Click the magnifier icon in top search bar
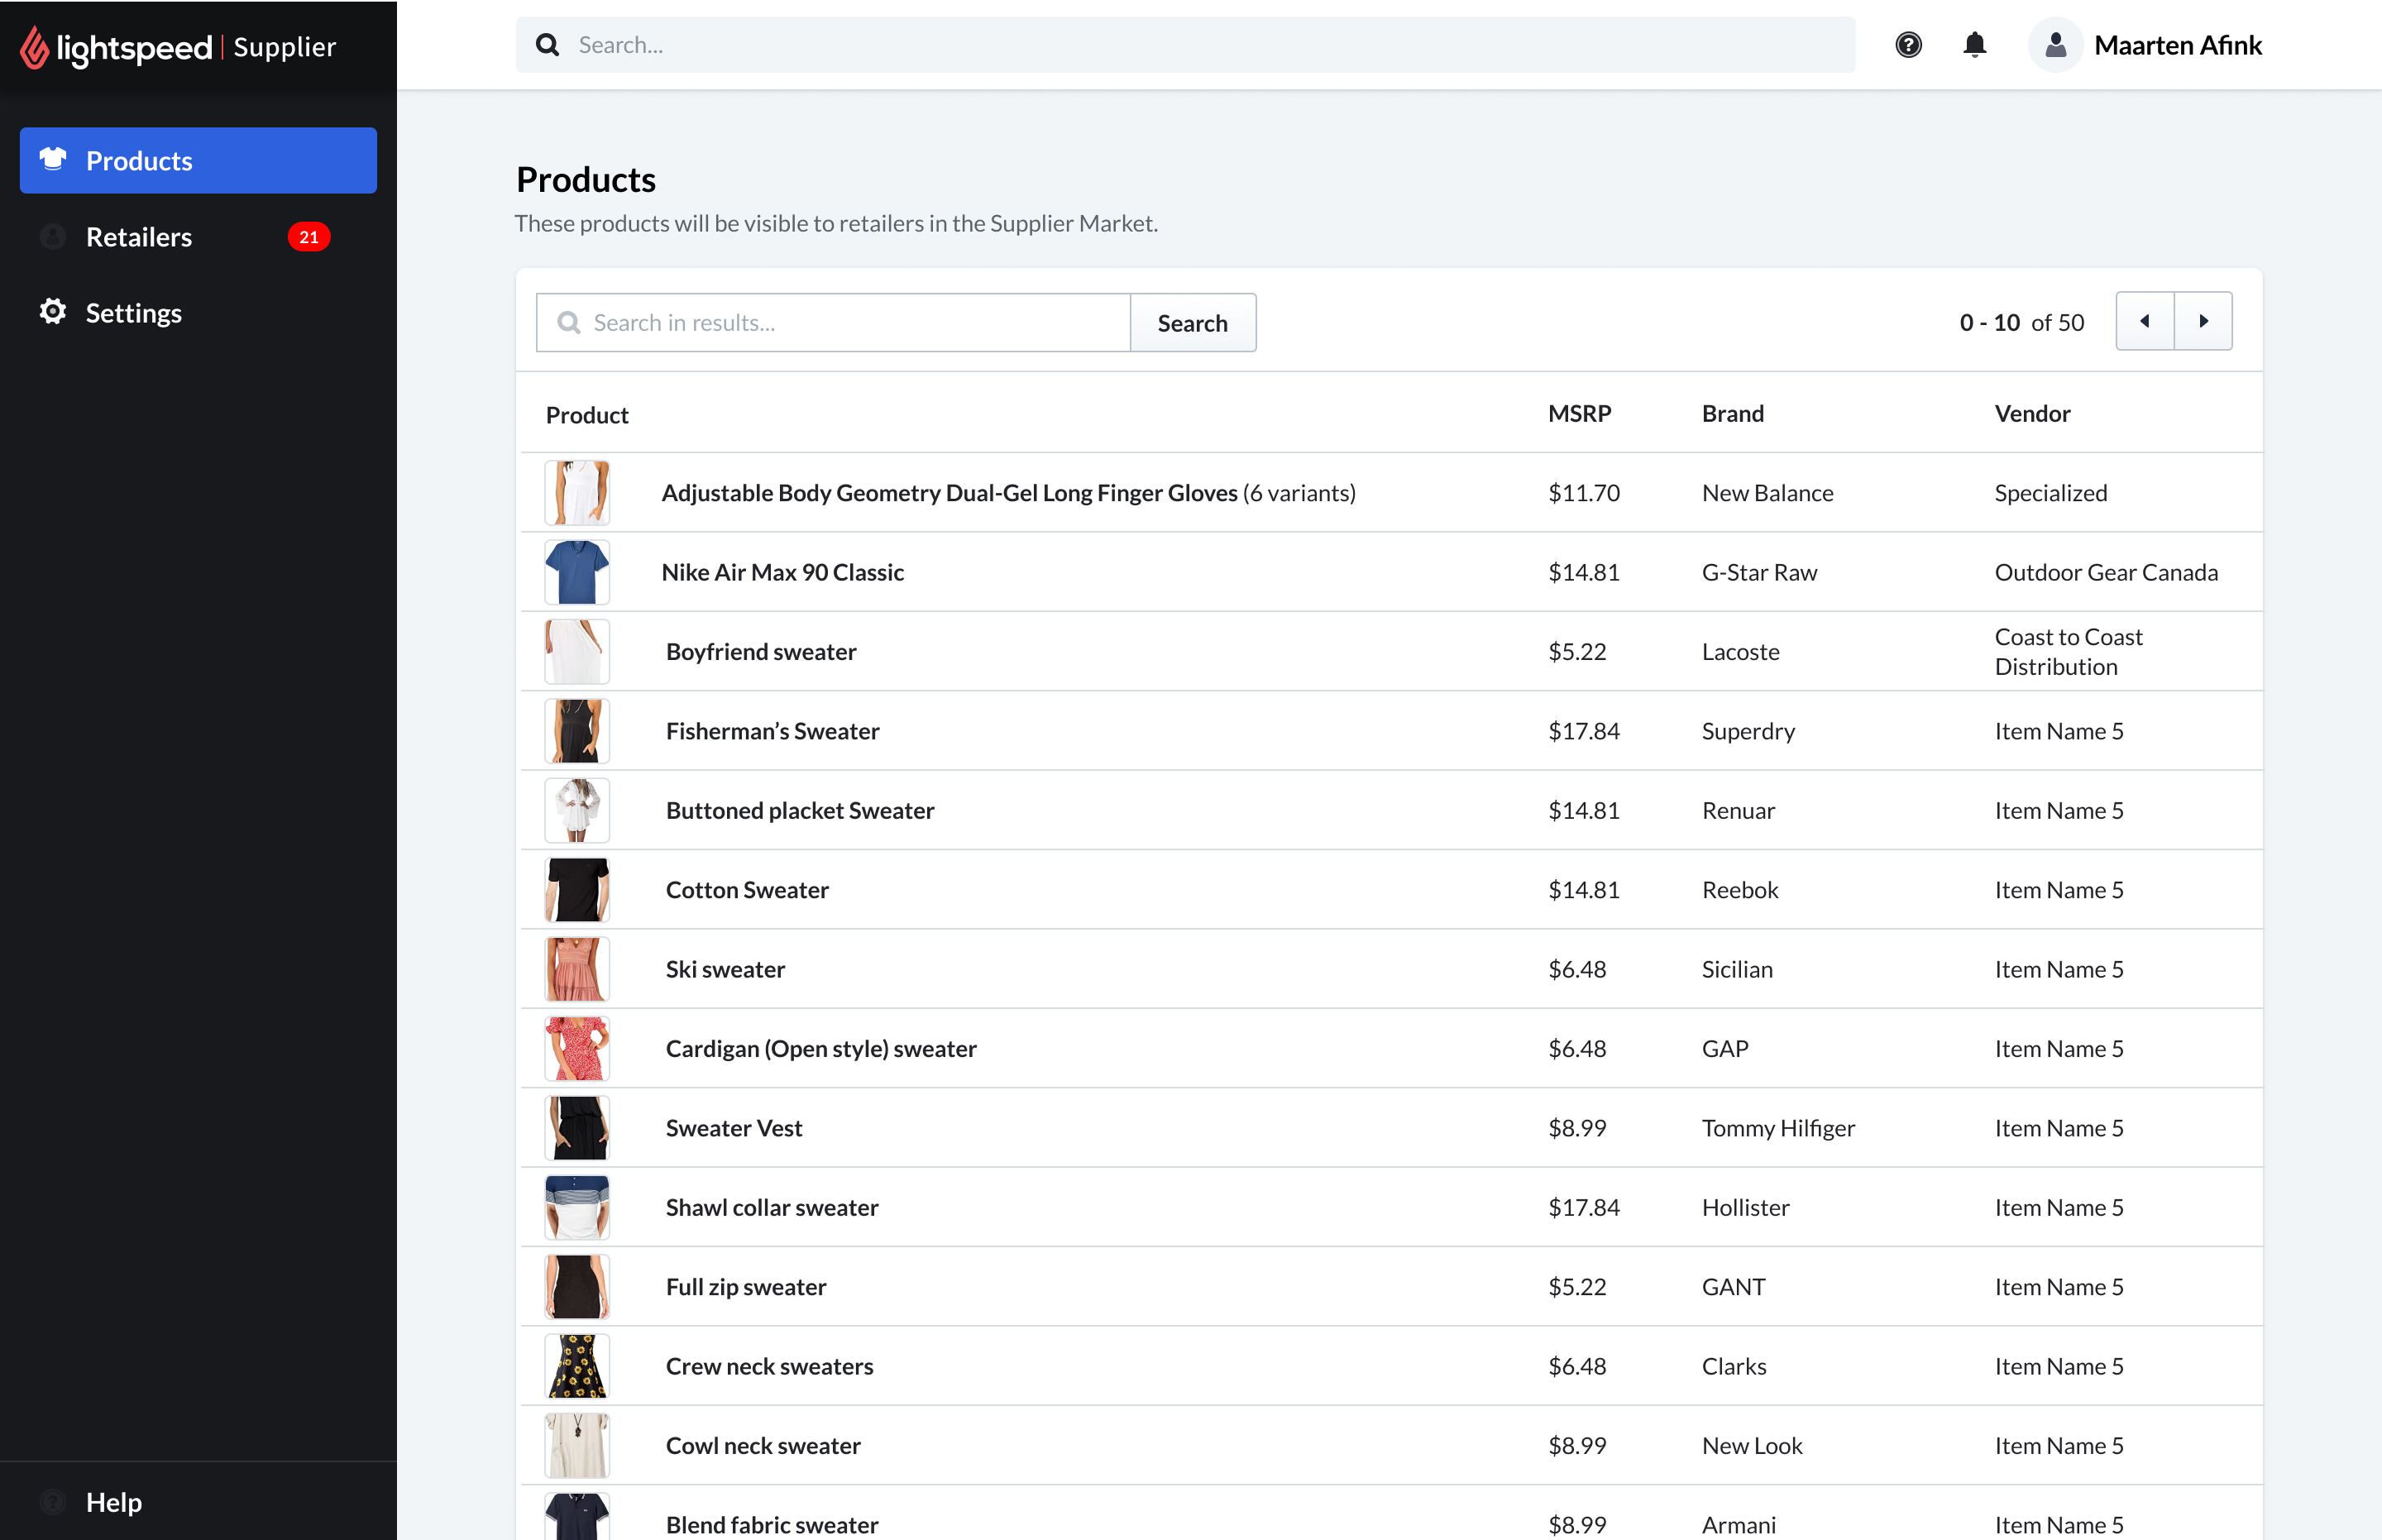Viewport: 2382px width, 1540px height. [547, 45]
